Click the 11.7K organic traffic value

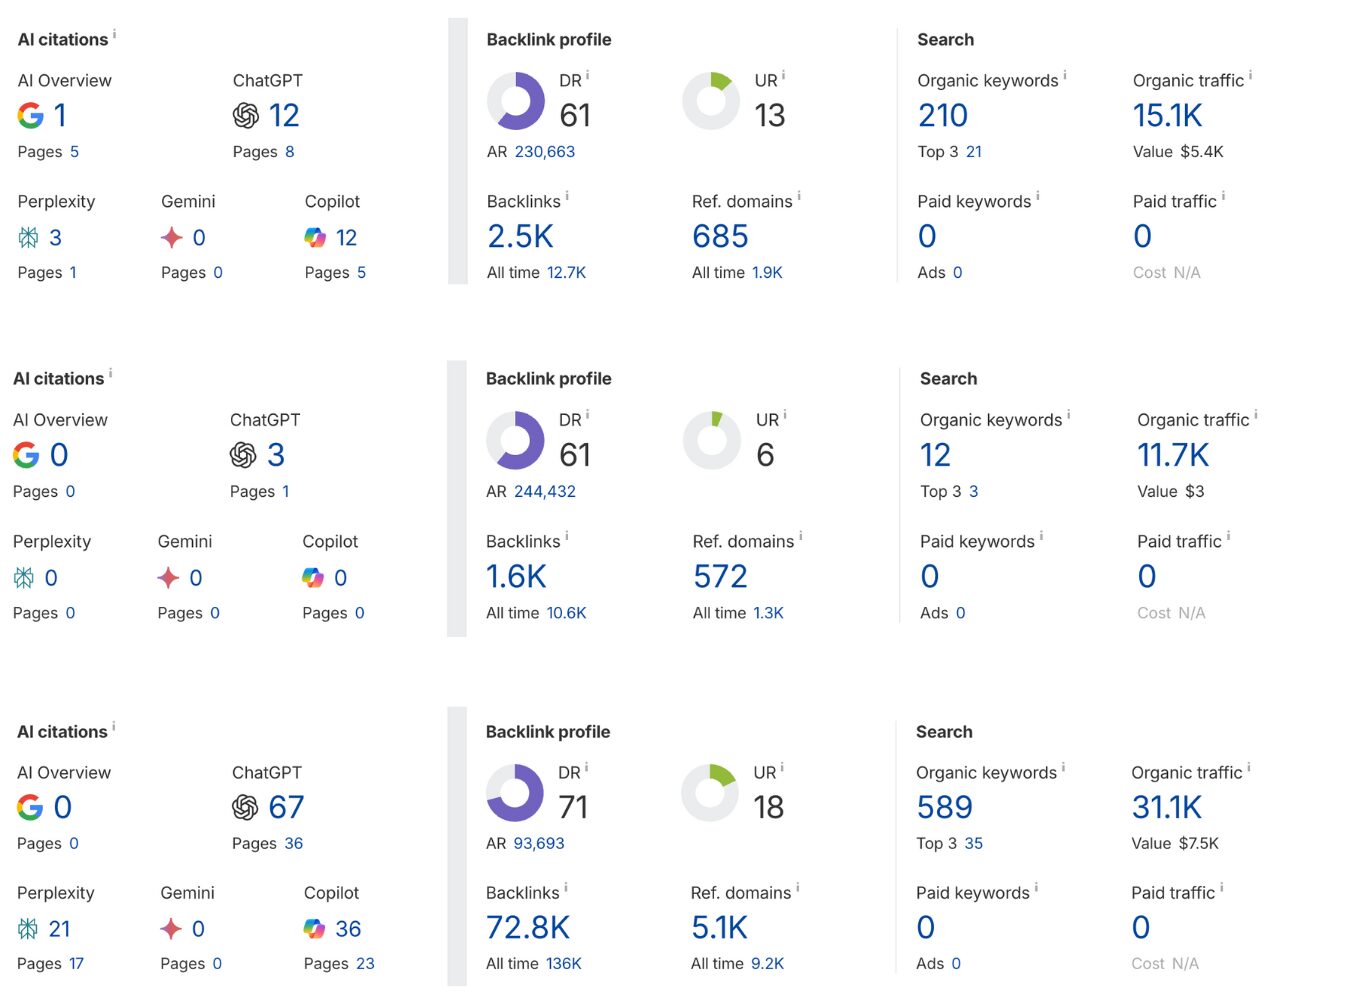pos(1173,456)
